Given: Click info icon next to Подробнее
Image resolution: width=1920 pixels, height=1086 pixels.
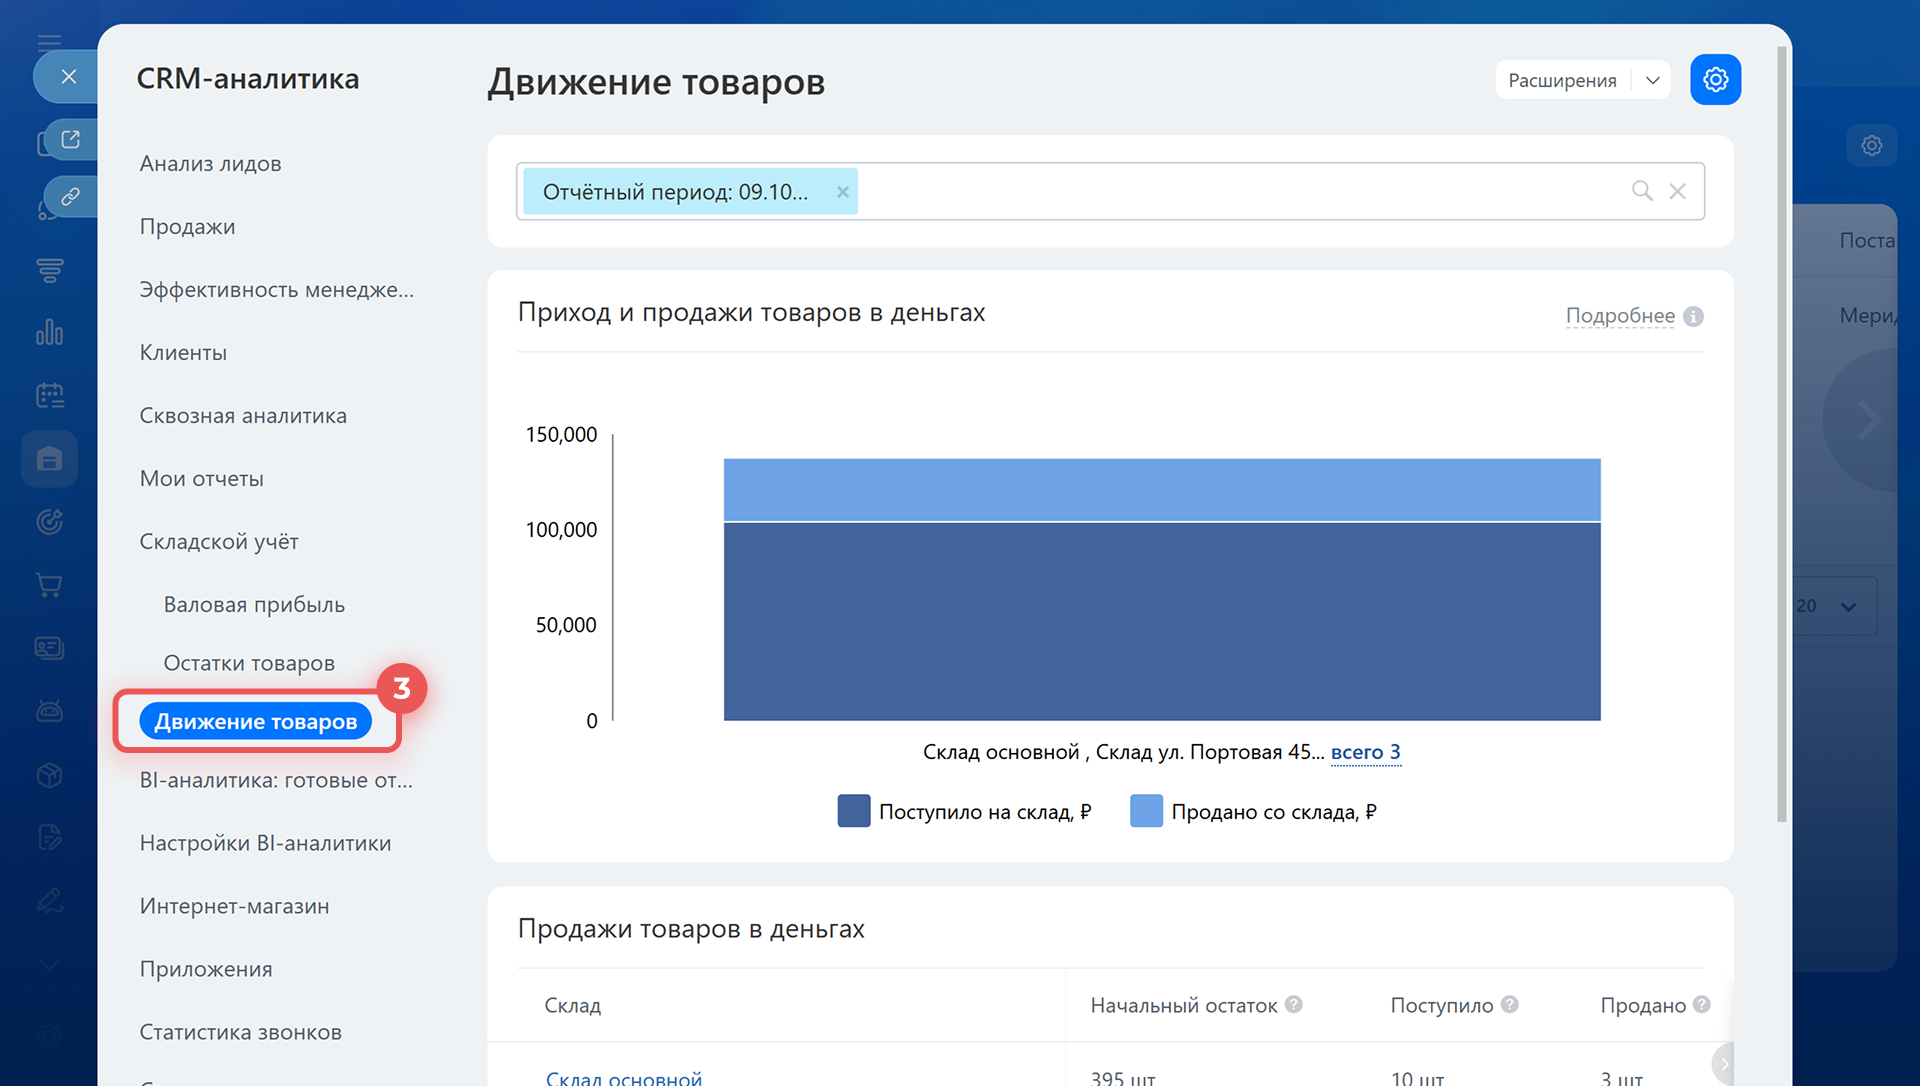Looking at the screenshot, I should [x=1693, y=316].
